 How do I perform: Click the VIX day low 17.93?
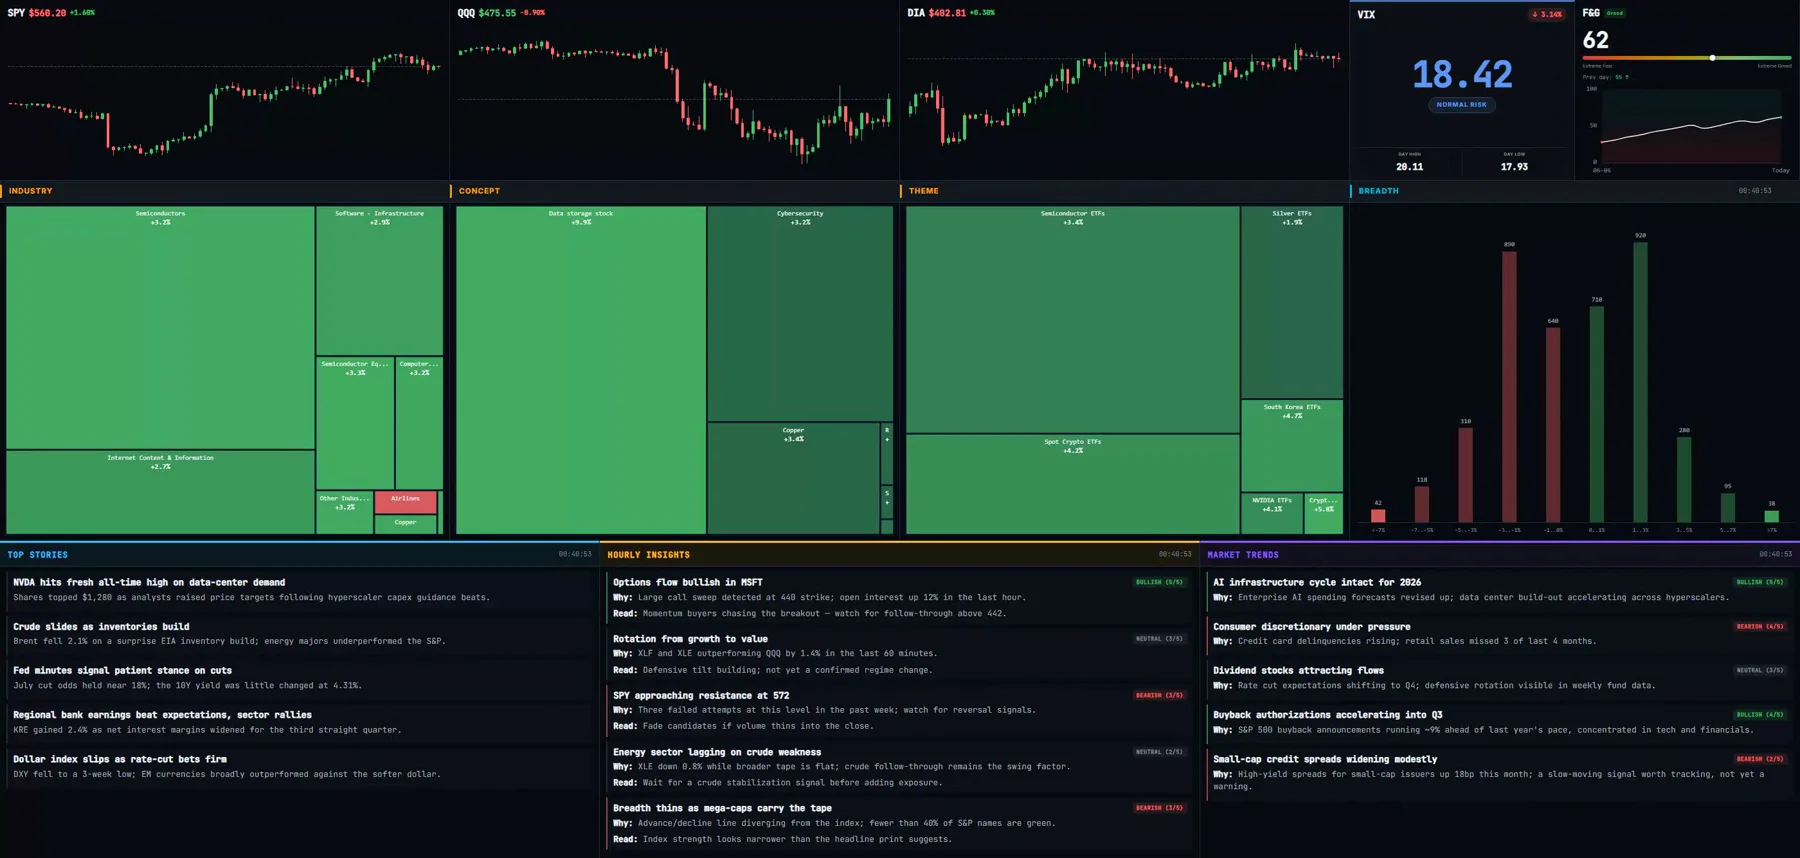coord(1514,166)
